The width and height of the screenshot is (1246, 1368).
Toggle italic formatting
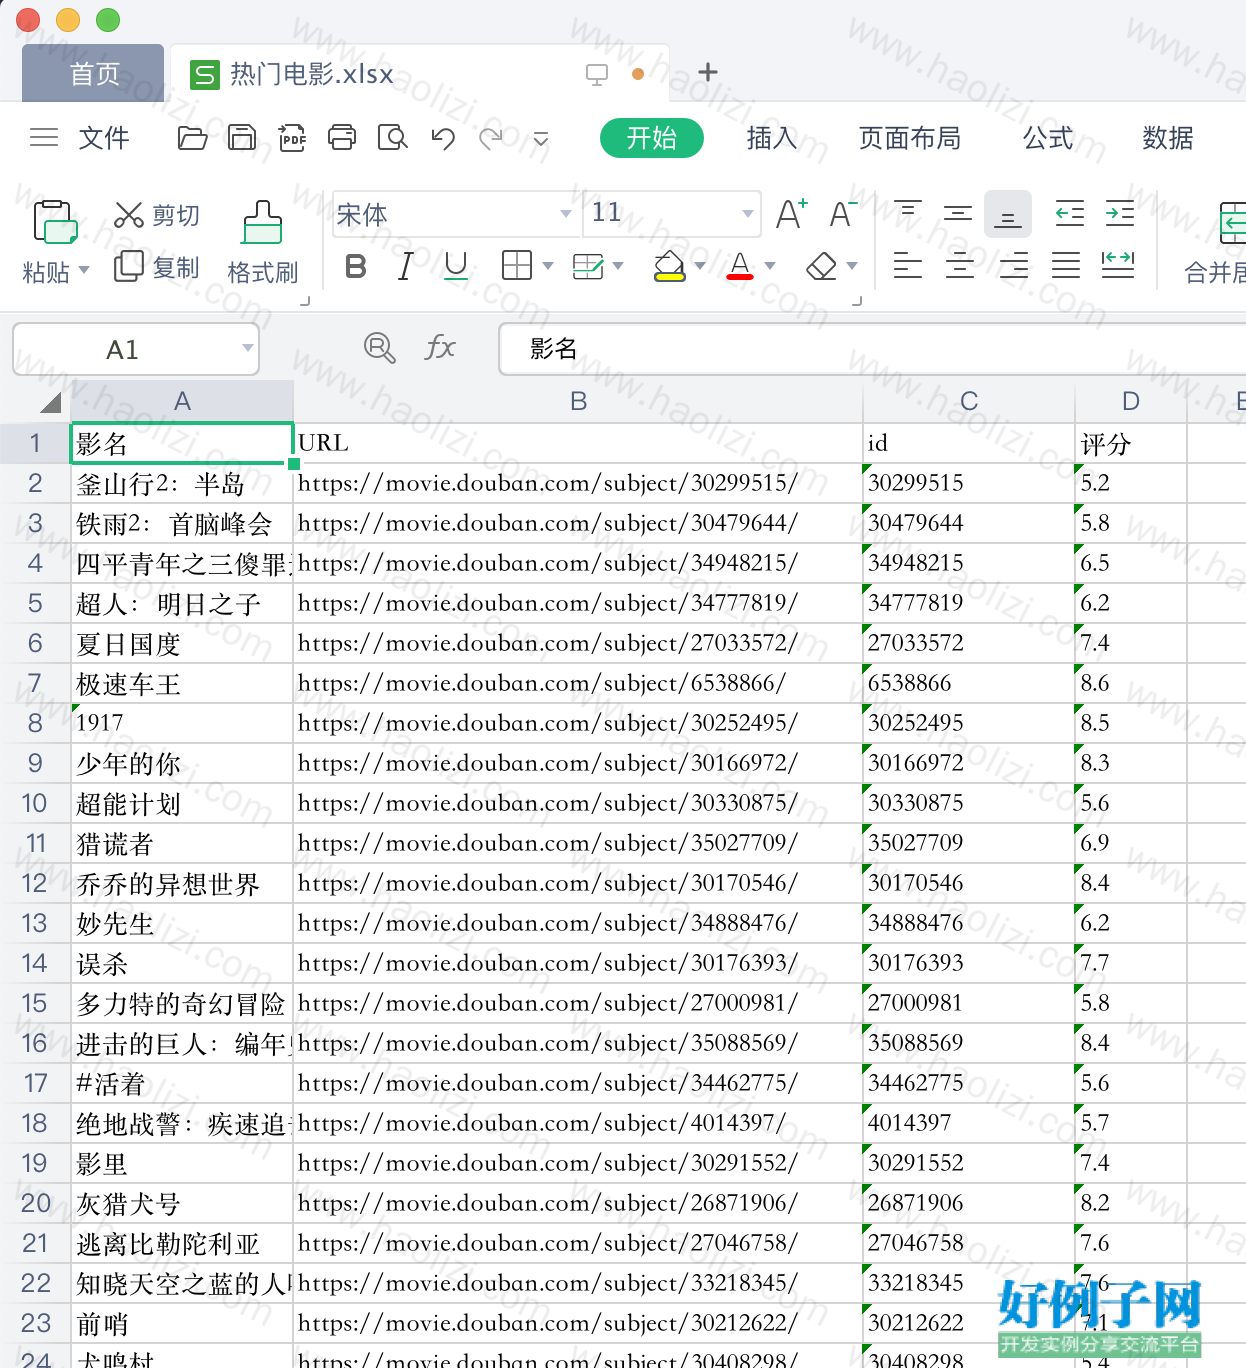[405, 266]
